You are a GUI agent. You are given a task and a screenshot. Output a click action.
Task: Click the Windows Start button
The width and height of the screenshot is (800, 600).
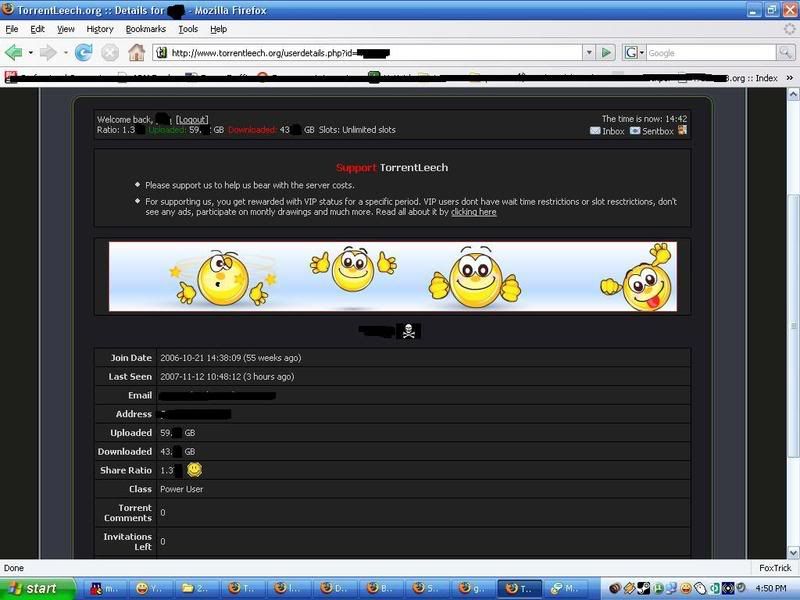38,588
